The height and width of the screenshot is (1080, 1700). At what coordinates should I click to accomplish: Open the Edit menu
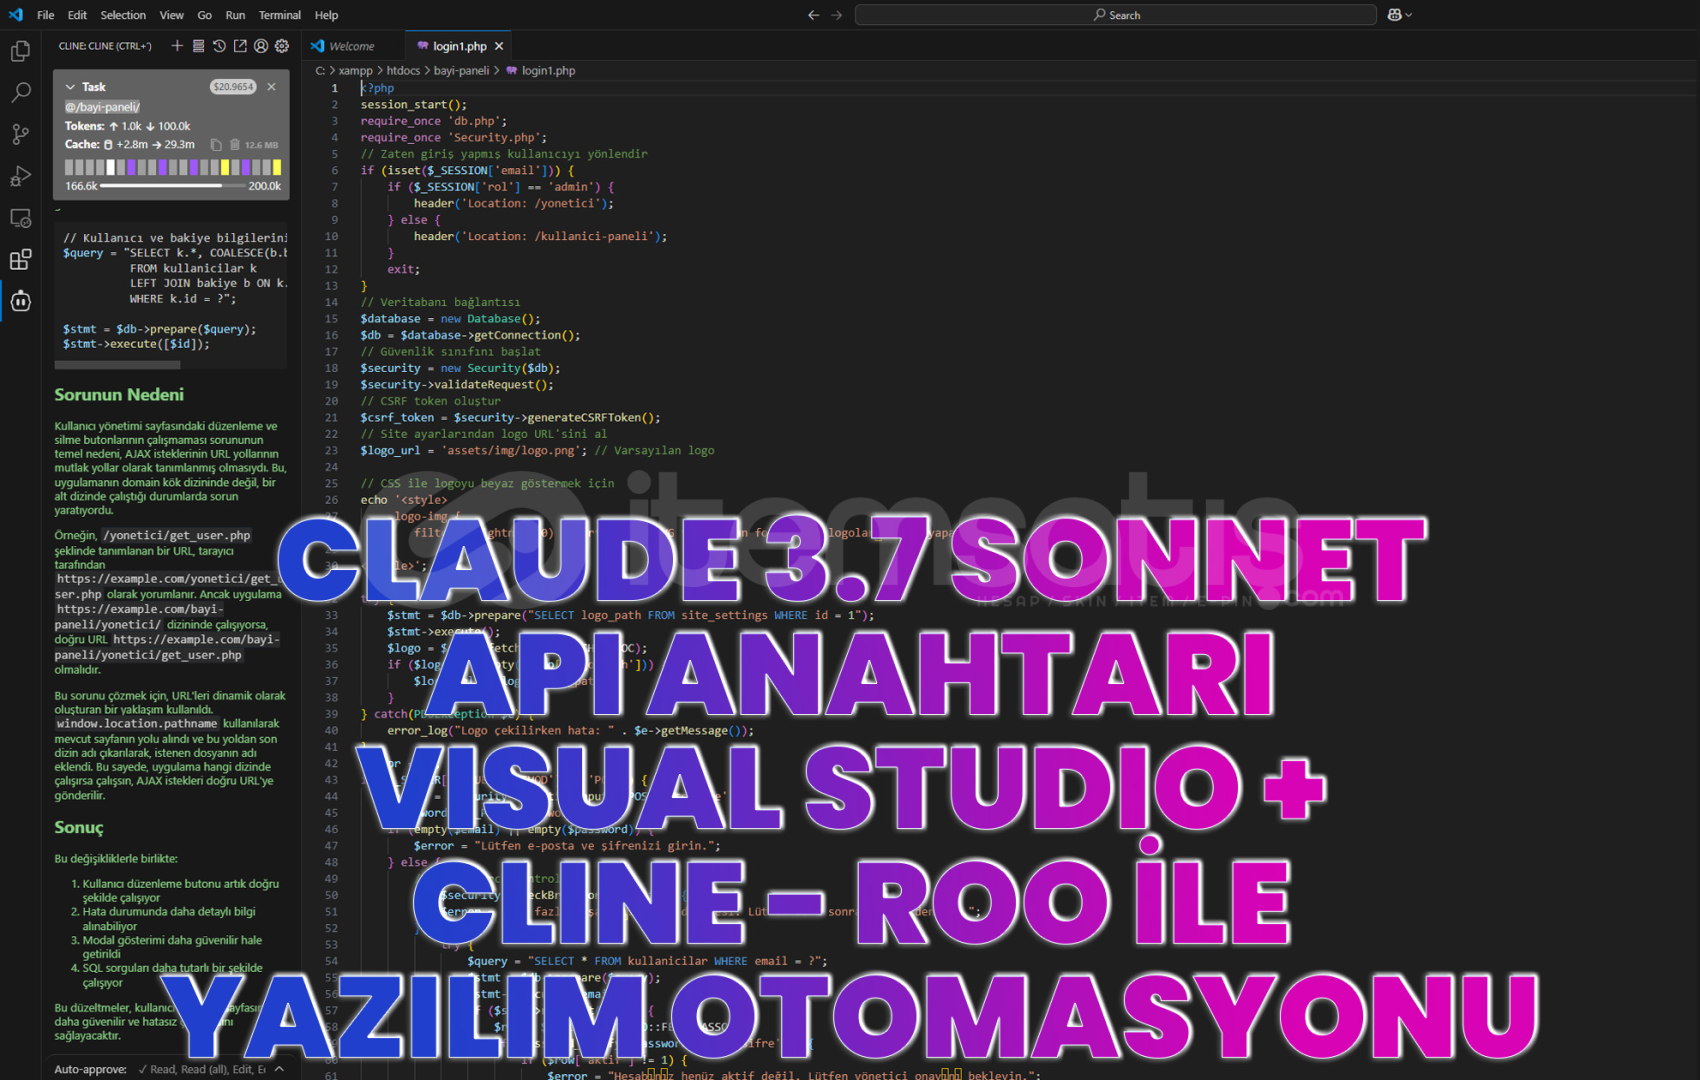(x=77, y=15)
